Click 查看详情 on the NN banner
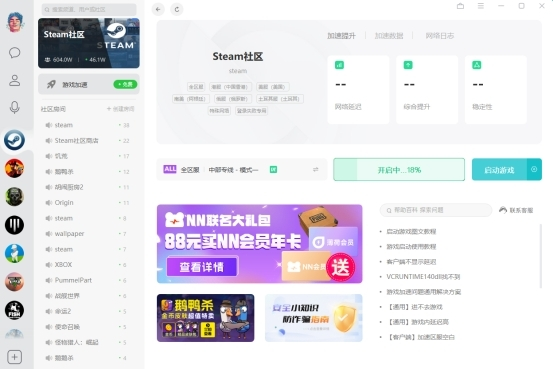Viewport: 553px width, 369px height. [202, 267]
